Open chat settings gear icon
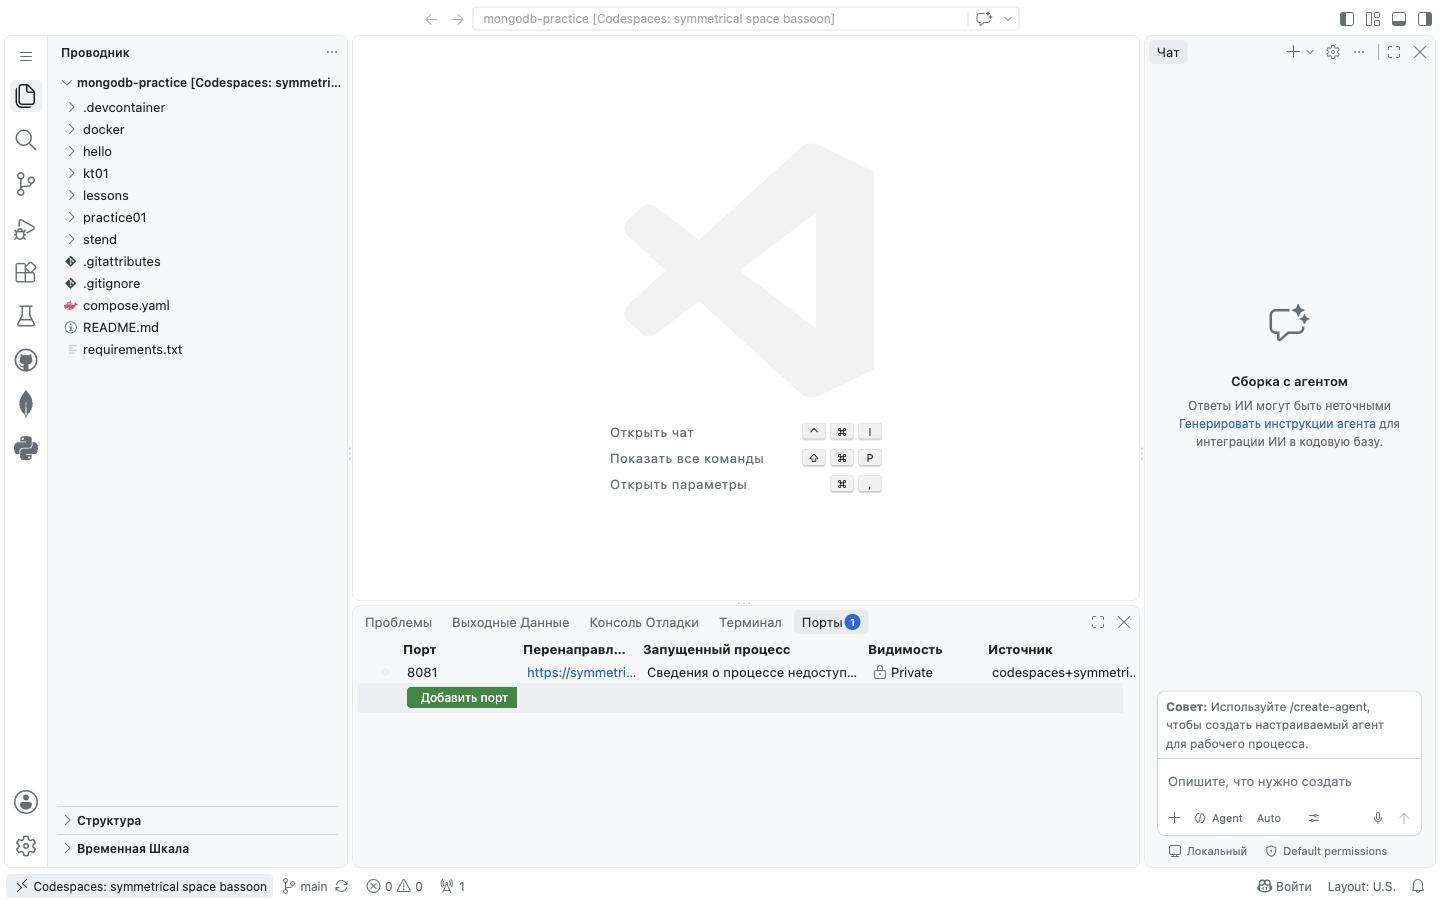 (1333, 52)
